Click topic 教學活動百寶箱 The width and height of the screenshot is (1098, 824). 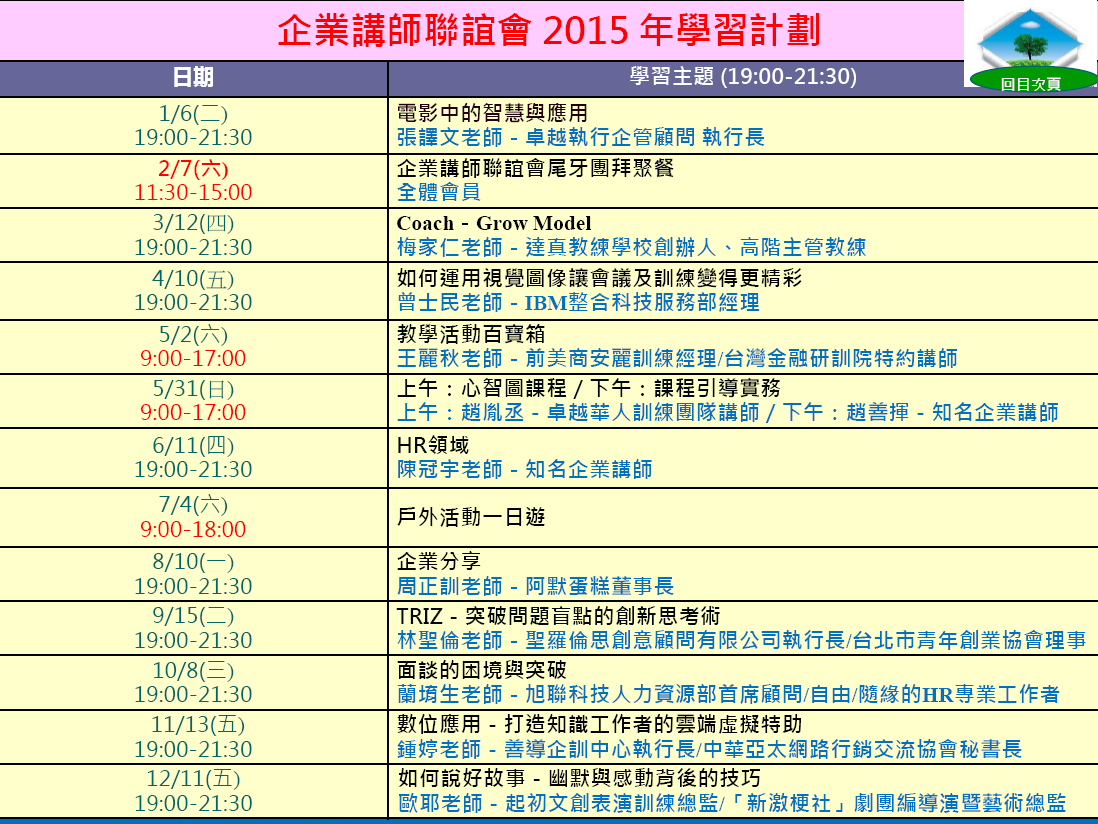click(471, 335)
